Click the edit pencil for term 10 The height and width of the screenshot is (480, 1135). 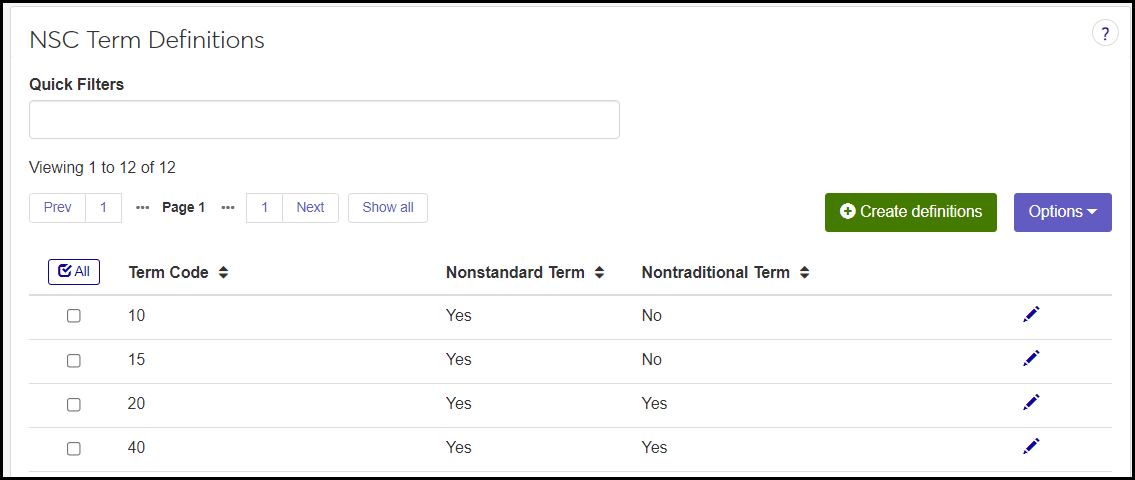pos(1031,315)
